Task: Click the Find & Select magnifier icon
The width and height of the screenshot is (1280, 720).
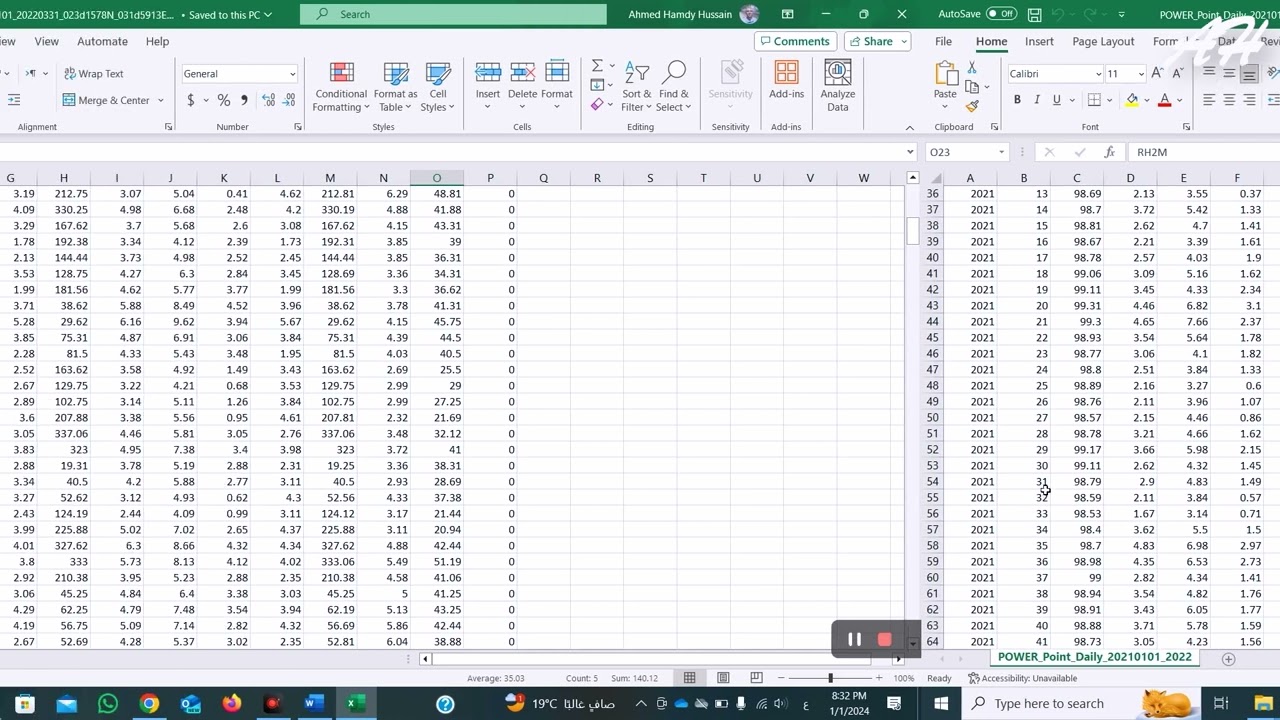Action: pos(674,73)
